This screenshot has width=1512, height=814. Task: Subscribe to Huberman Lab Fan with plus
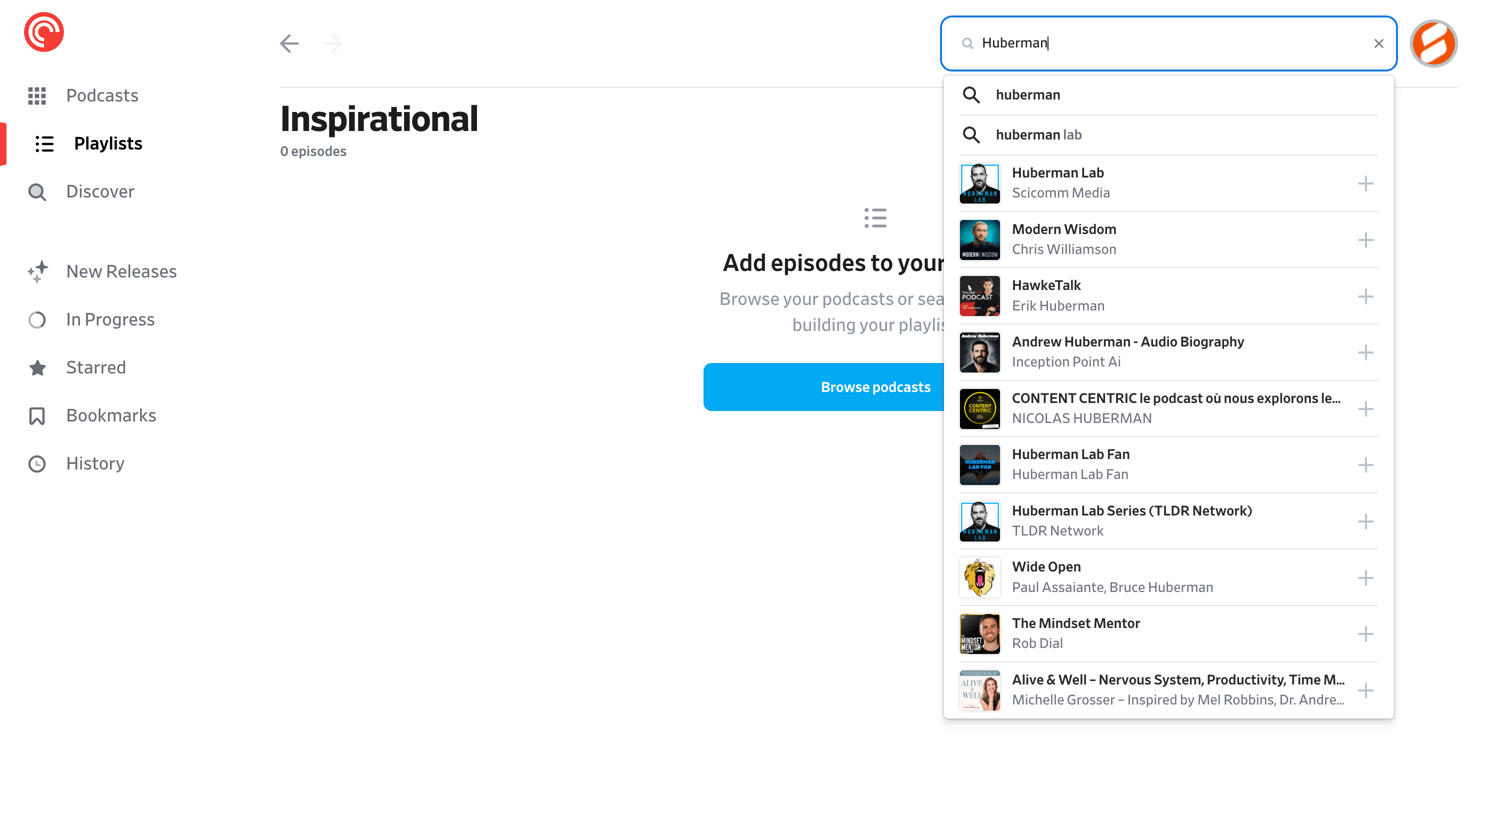(x=1365, y=465)
